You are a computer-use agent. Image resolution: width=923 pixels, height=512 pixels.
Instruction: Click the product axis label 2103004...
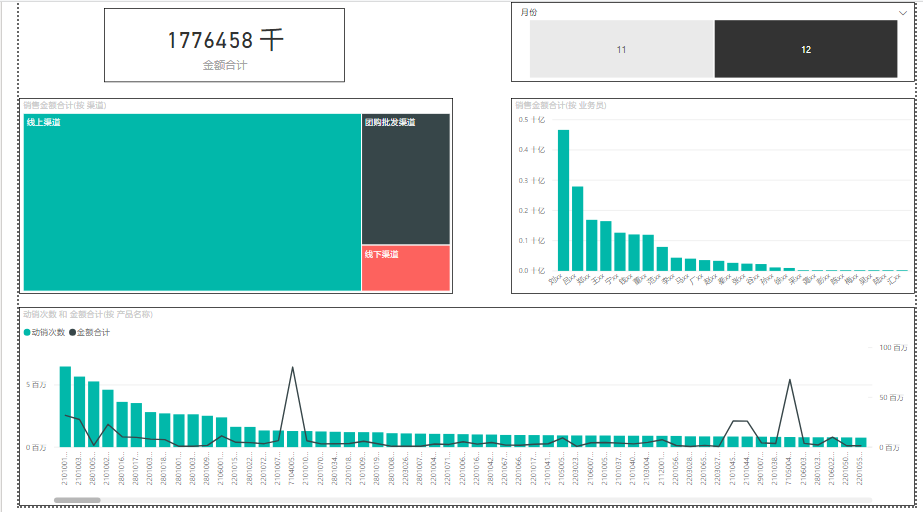pos(646,468)
